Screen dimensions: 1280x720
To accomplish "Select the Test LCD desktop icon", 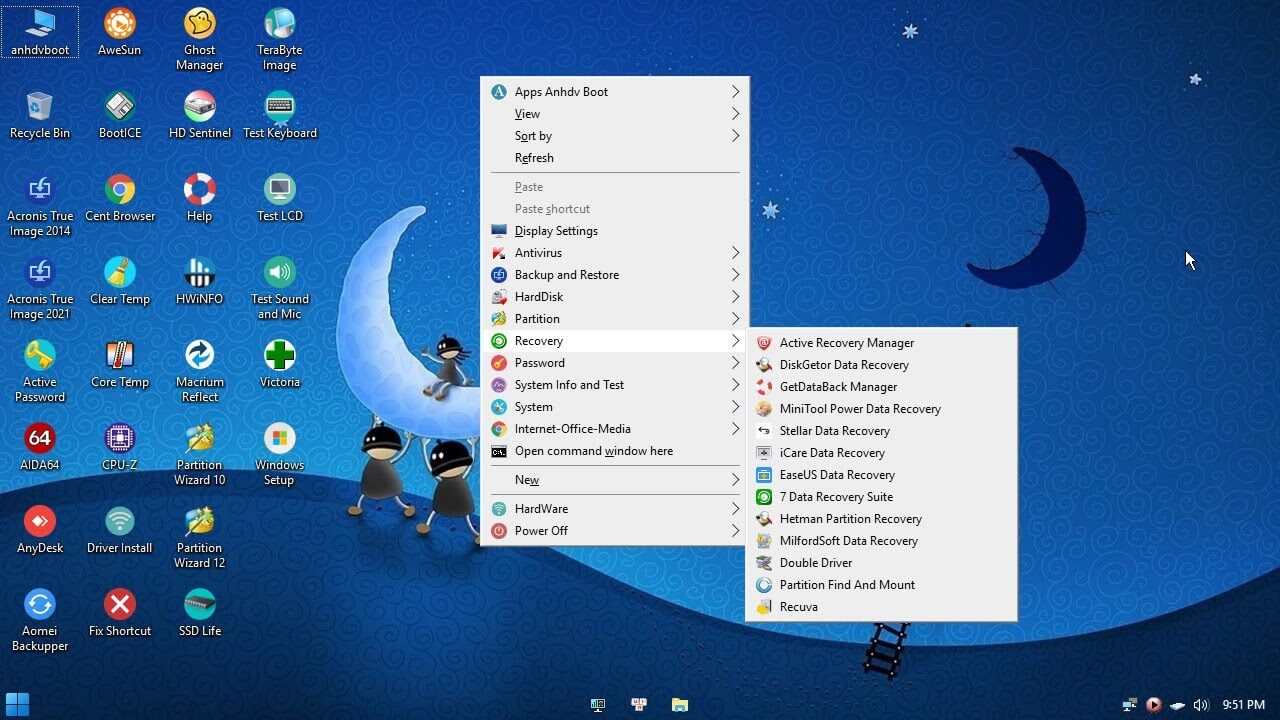I will (279, 198).
